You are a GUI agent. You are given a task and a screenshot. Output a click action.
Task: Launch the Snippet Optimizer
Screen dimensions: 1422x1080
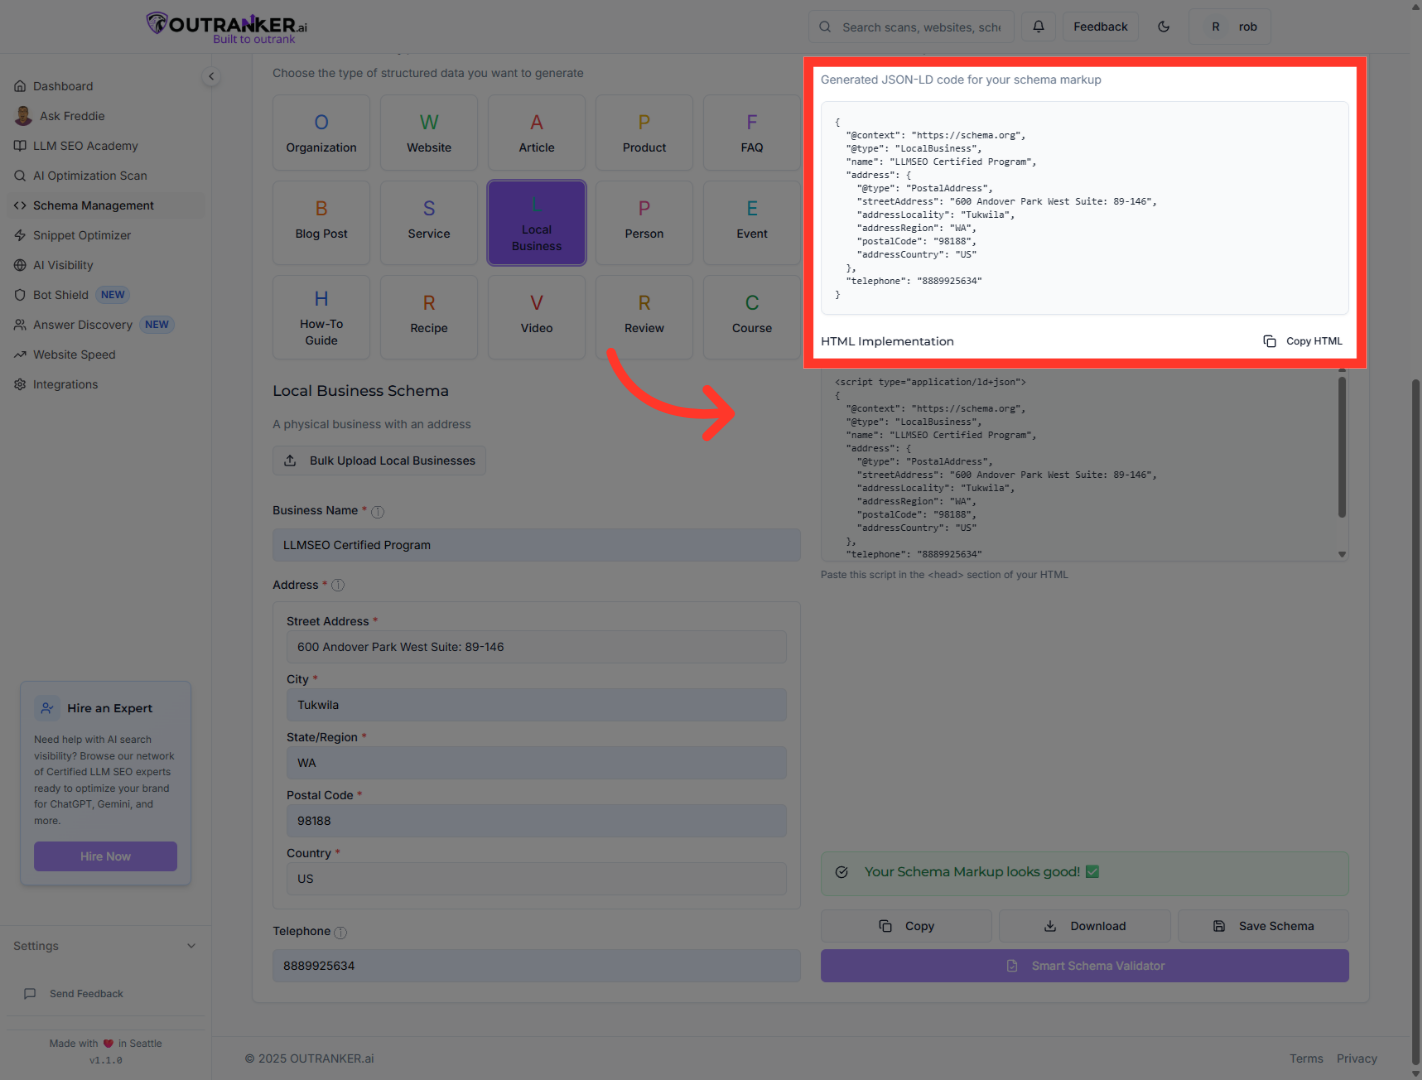[x=82, y=235]
